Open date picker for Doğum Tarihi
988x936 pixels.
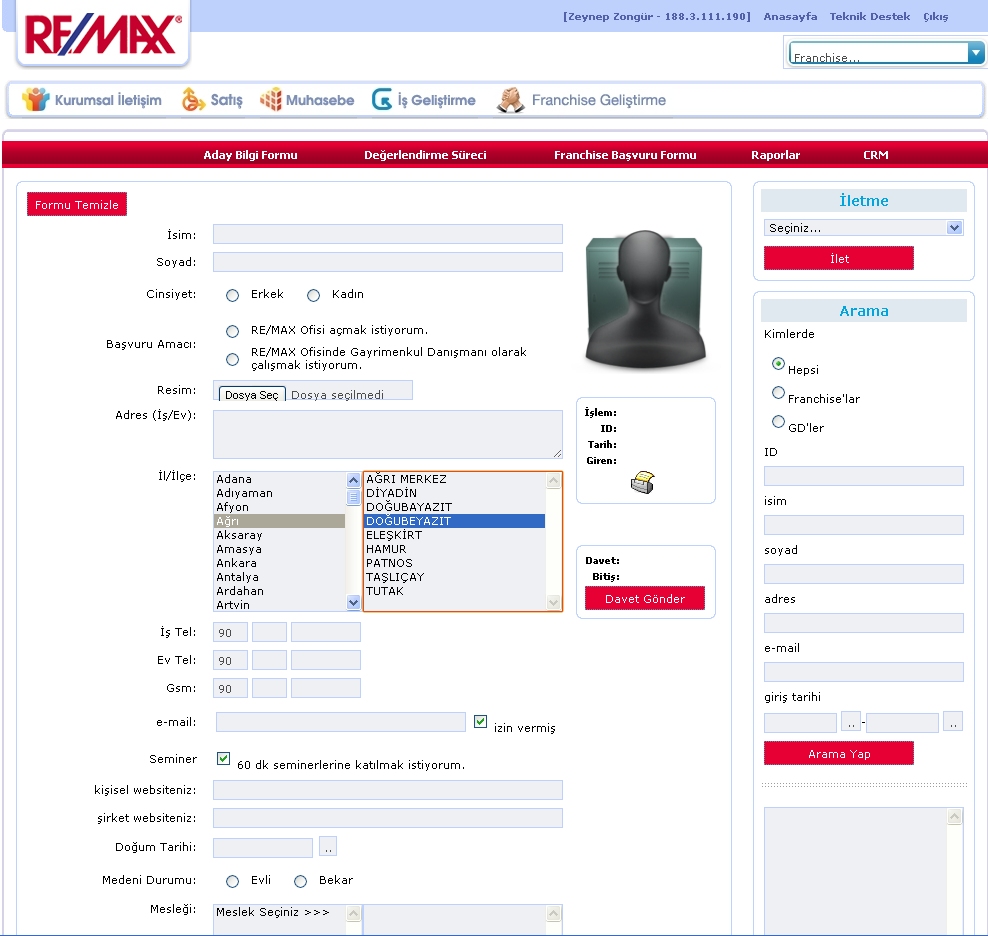pos(328,846)
